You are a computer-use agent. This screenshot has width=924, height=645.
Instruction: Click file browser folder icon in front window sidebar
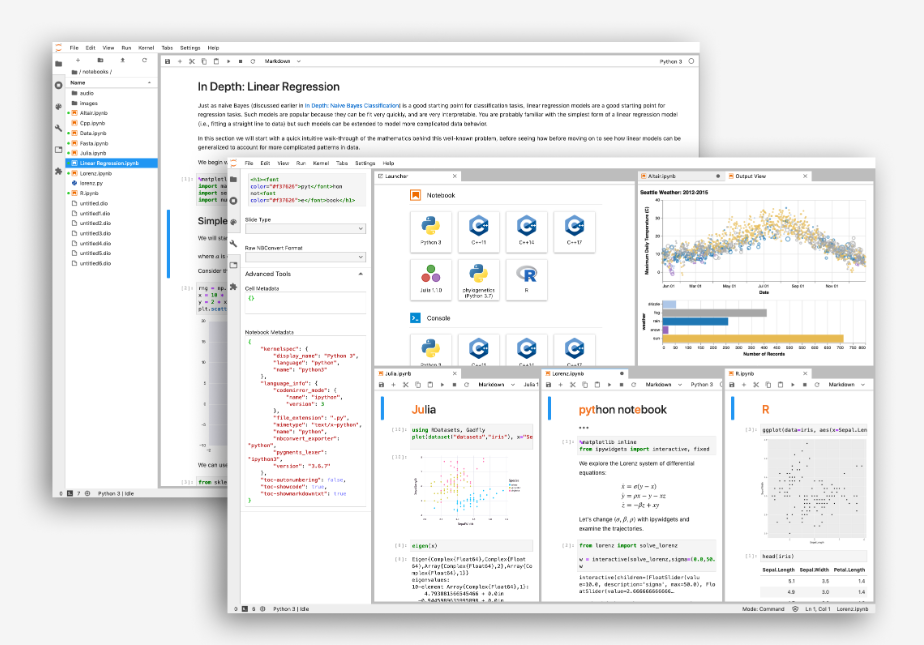(x=233, y=179)
